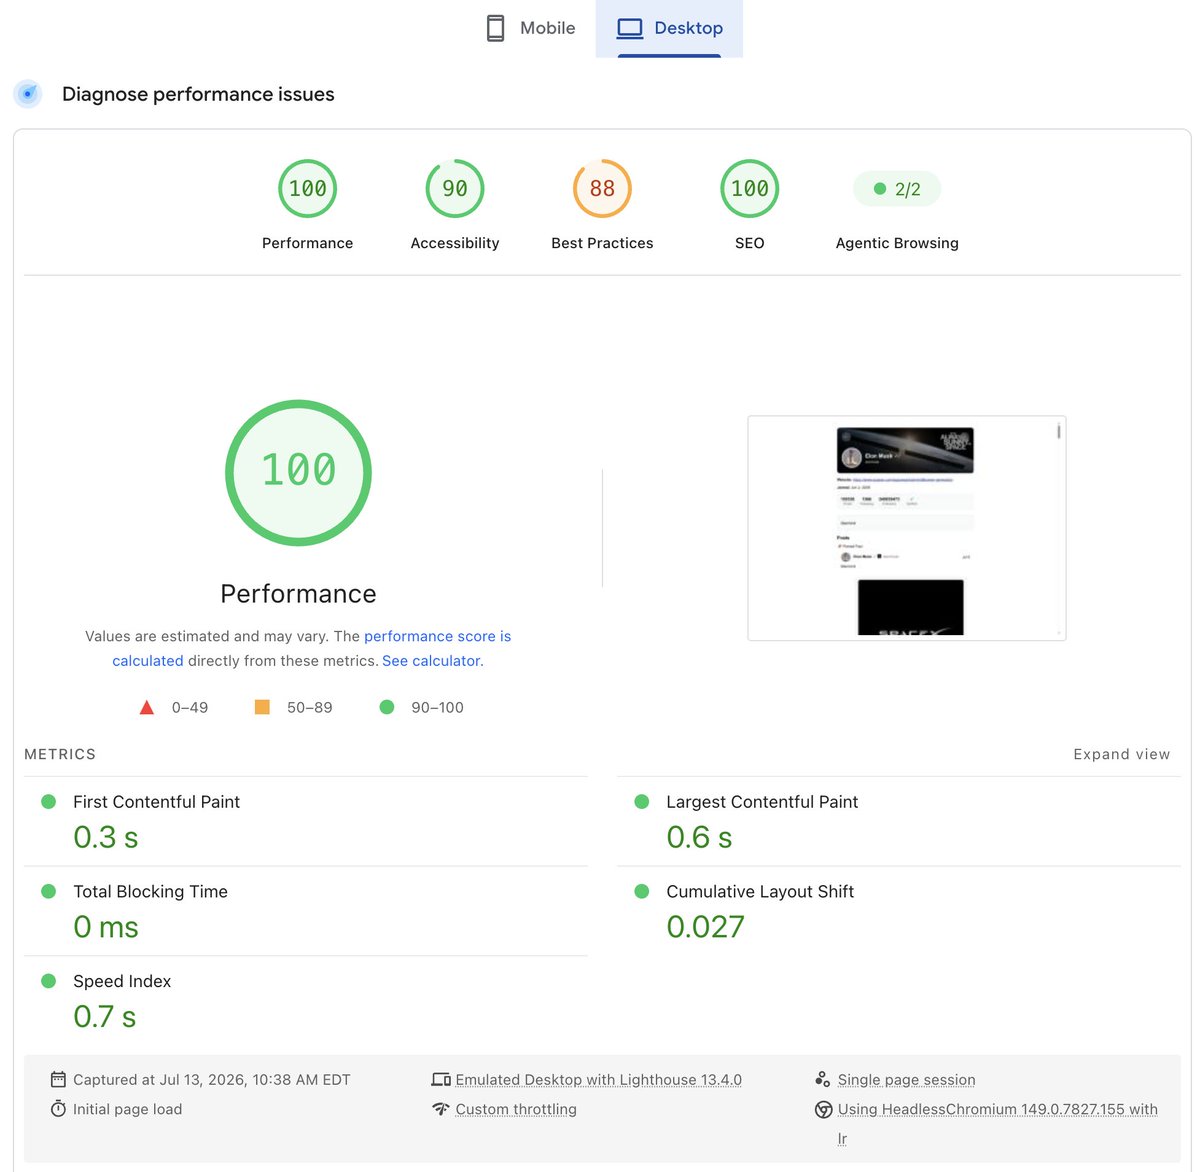Open Emulated Desktop with Lighthouse 13.4.0 details
This screenshot has height=1172, width=1200.
[598, 1080]
